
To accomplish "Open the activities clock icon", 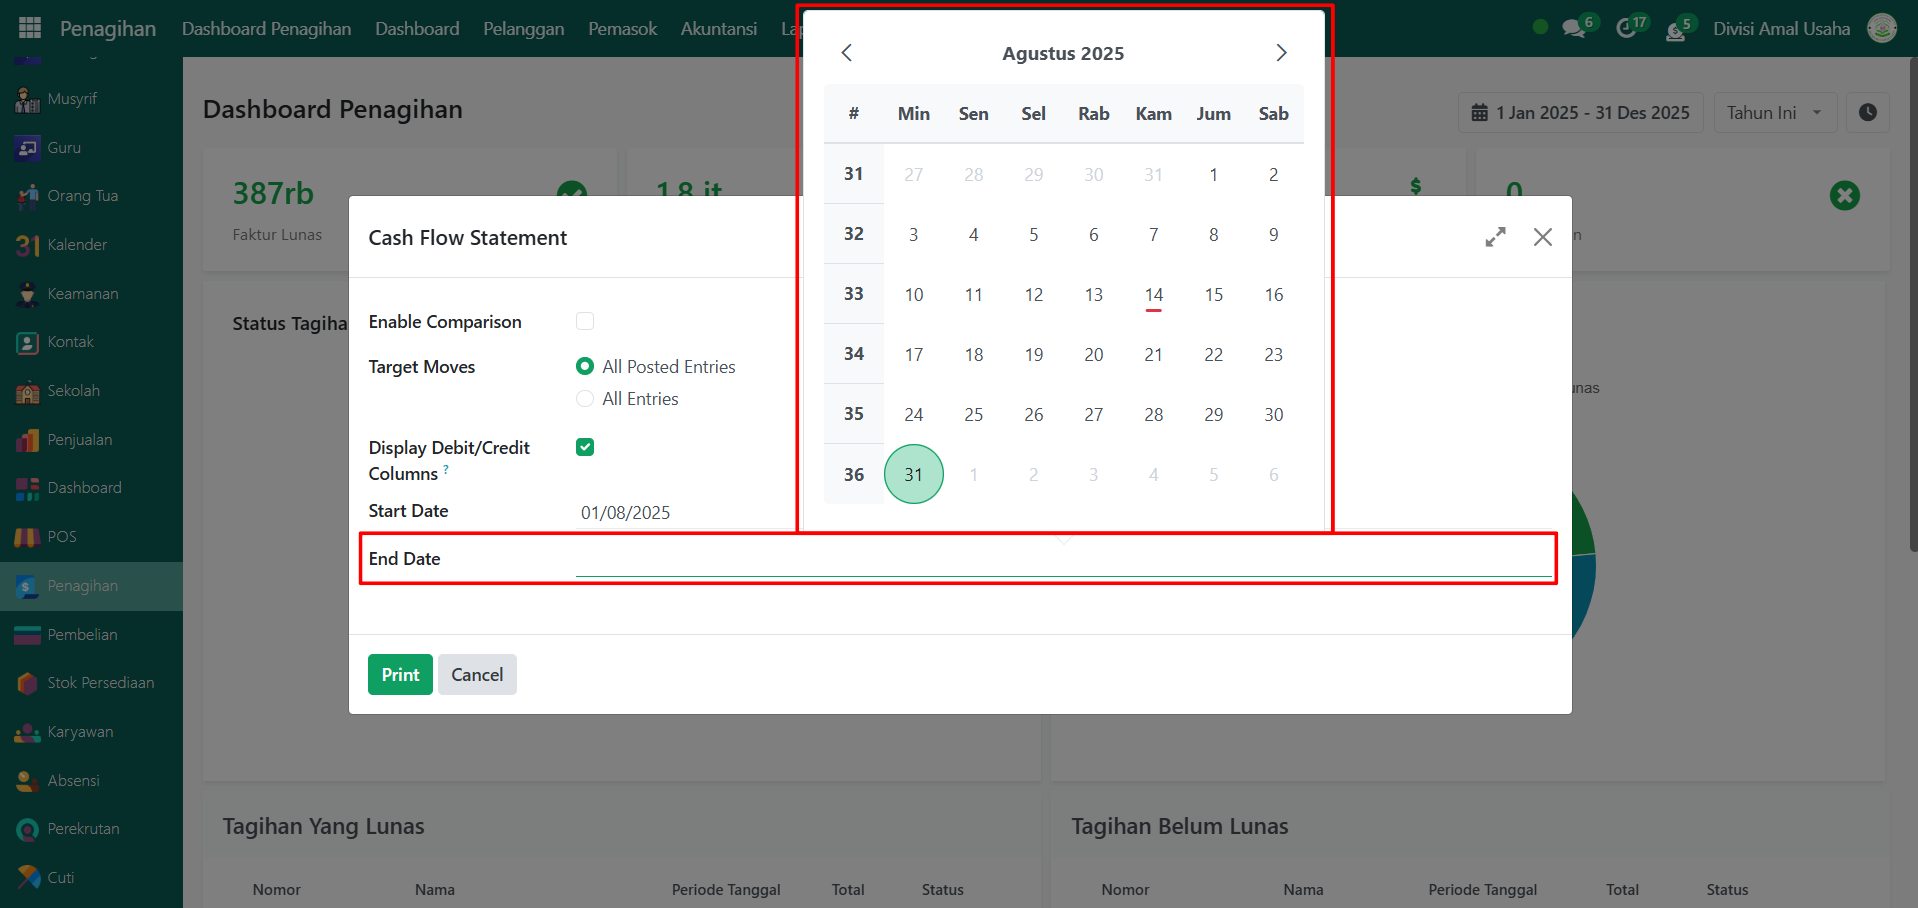I will point(1626,28).
